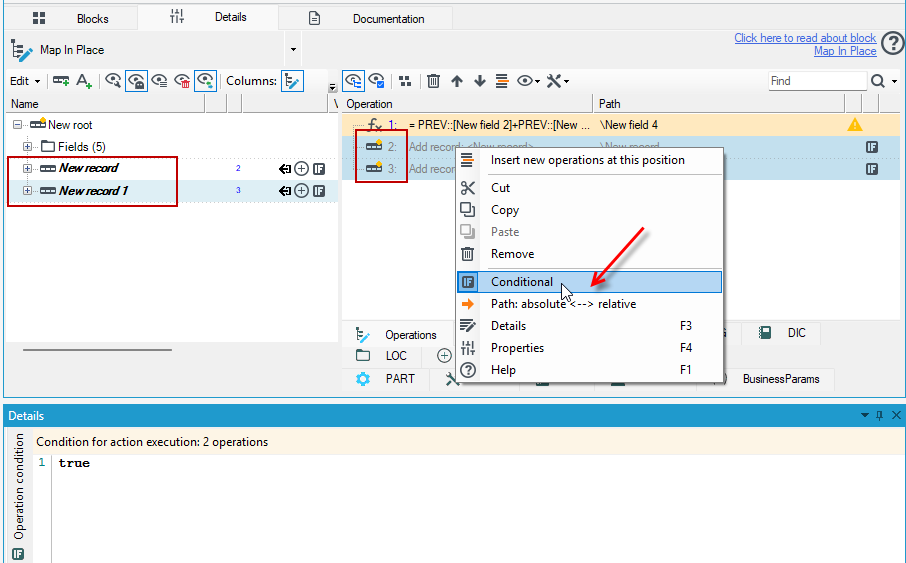Click the horizontal scrollbar below the tree

tap(97, 350)
